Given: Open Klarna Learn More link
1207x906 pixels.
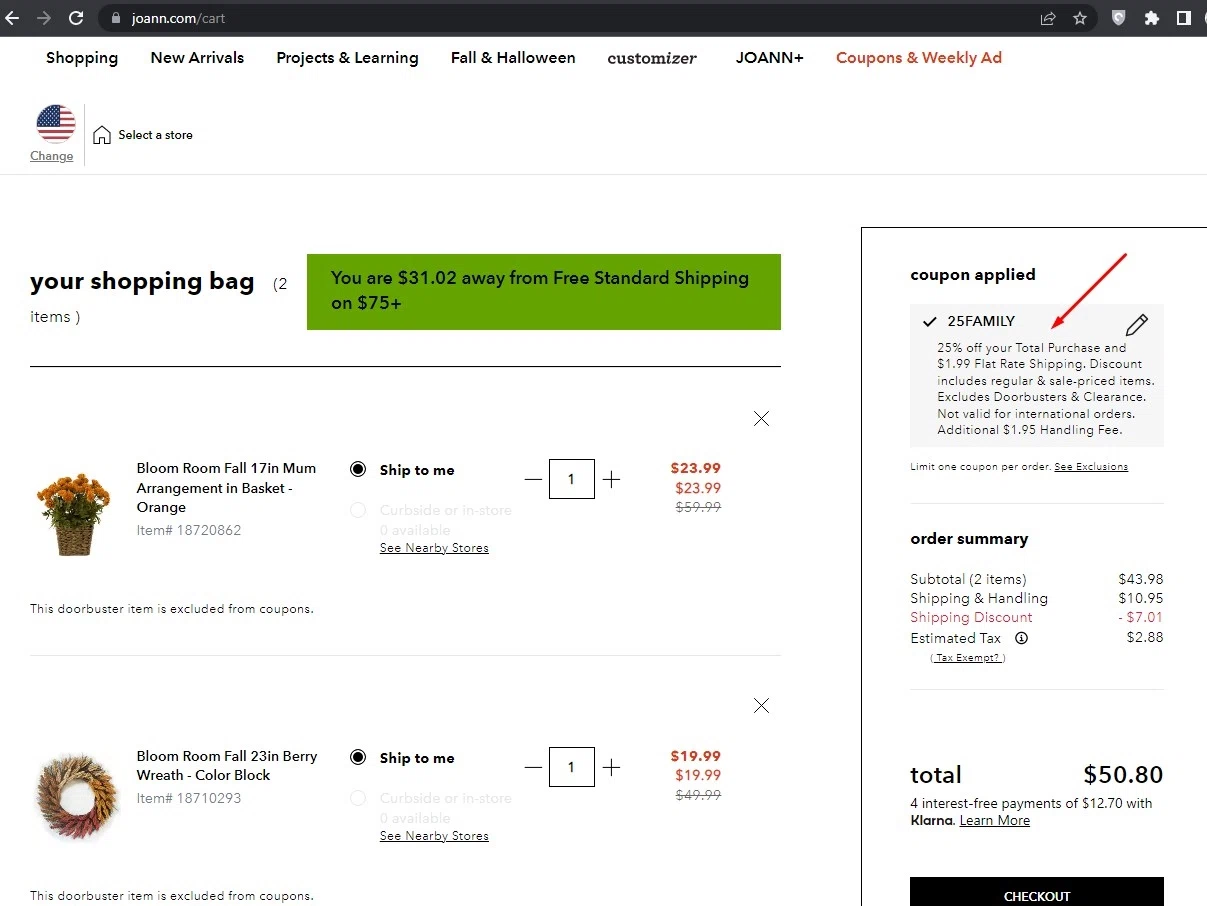Looking at the screenshot, I should point(994,821).
